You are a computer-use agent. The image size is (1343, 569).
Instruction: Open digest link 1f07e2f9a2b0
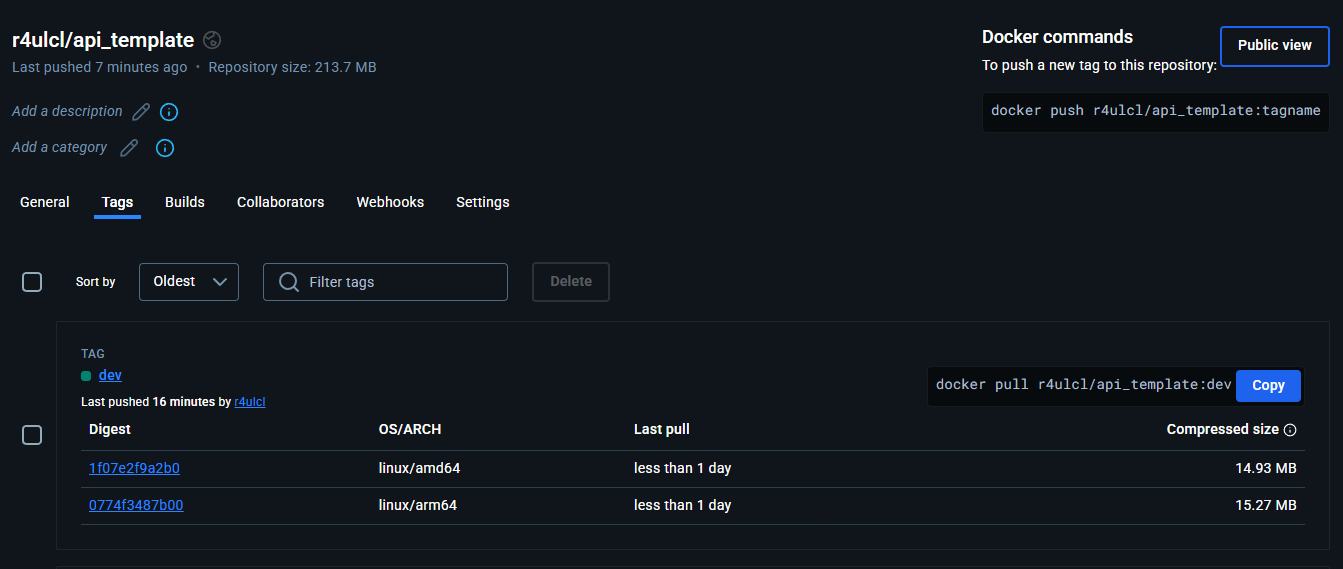pos(134,468)
